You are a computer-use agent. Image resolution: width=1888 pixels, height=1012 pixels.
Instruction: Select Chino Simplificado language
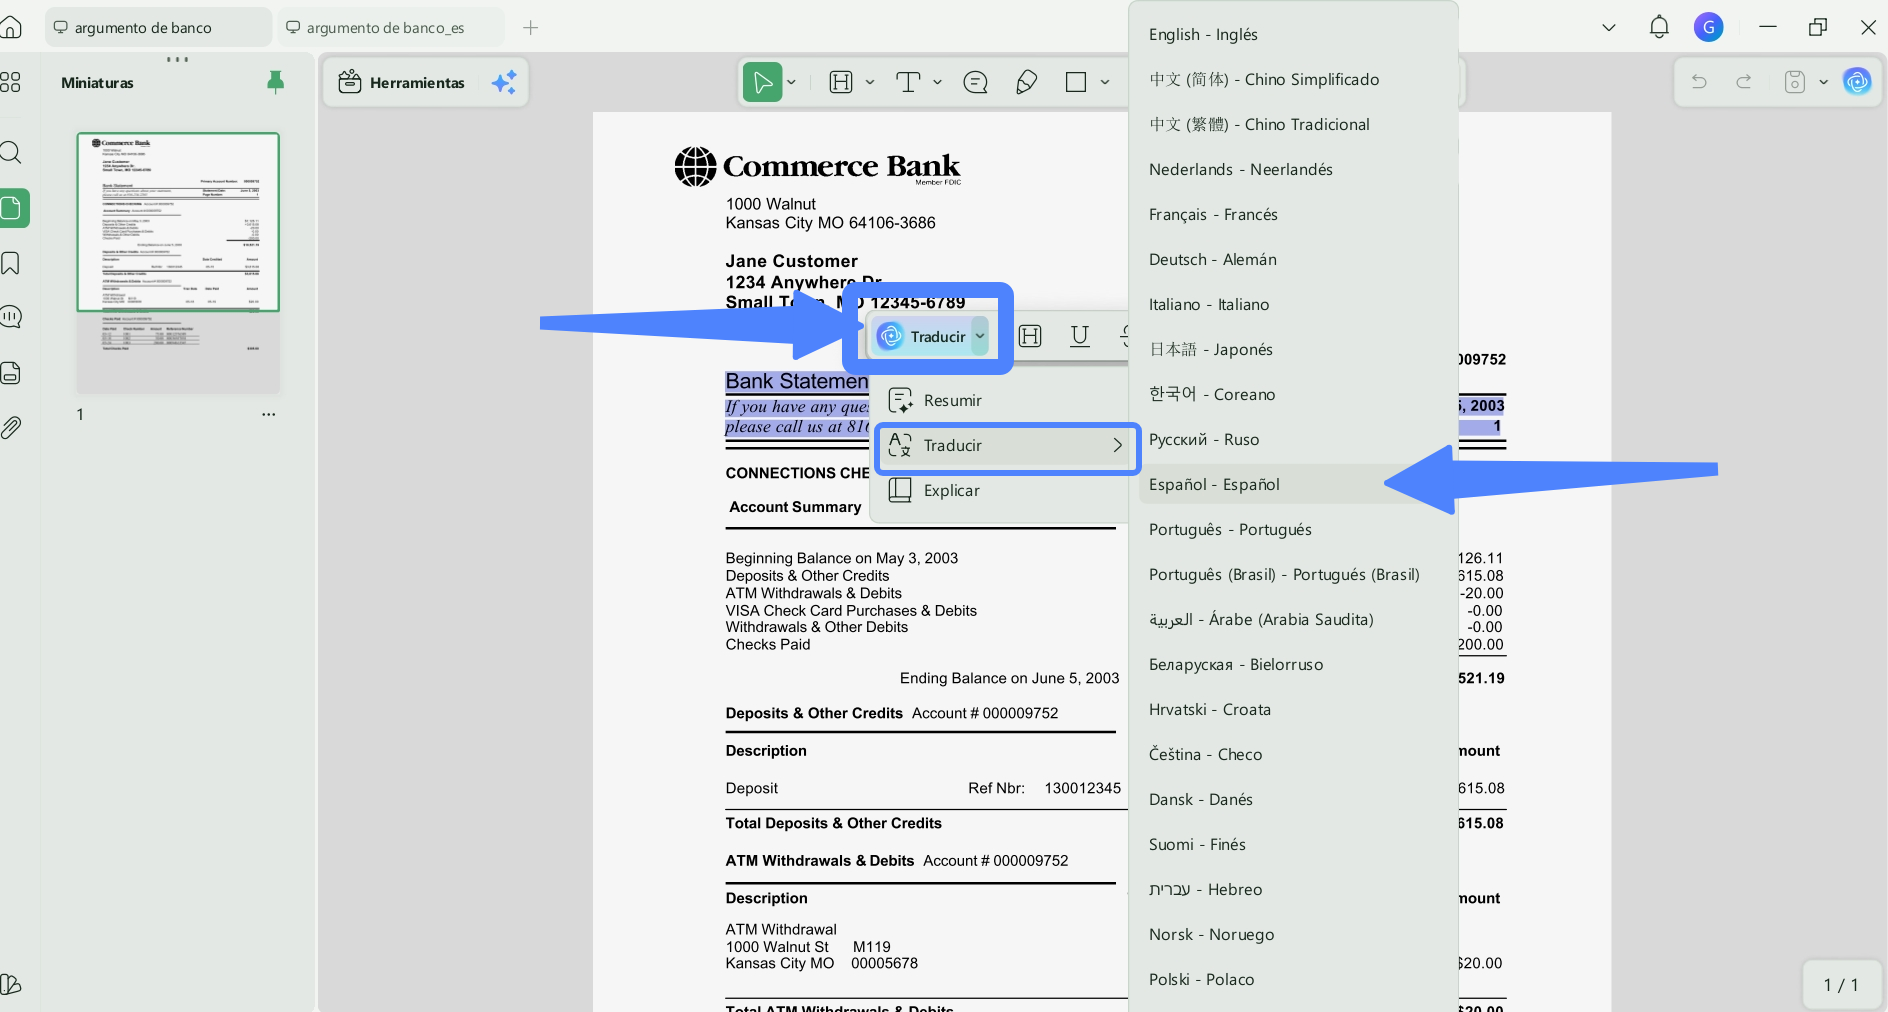[x=1293, y=79]
